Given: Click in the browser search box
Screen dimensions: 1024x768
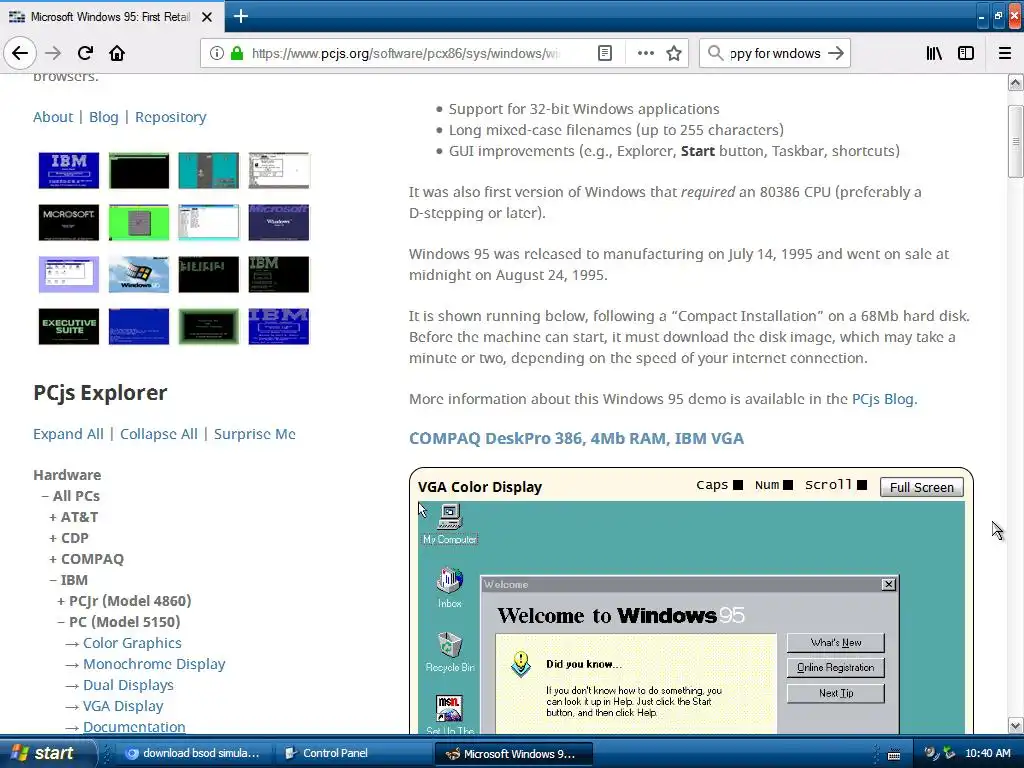Looking at the screenshot, I should (774, 53).
